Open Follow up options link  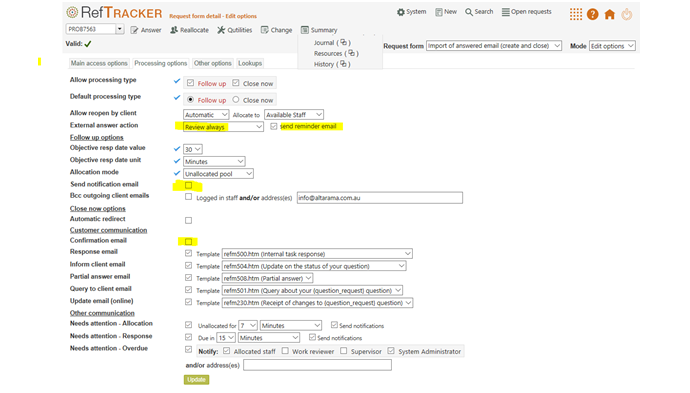pos(97,137)
